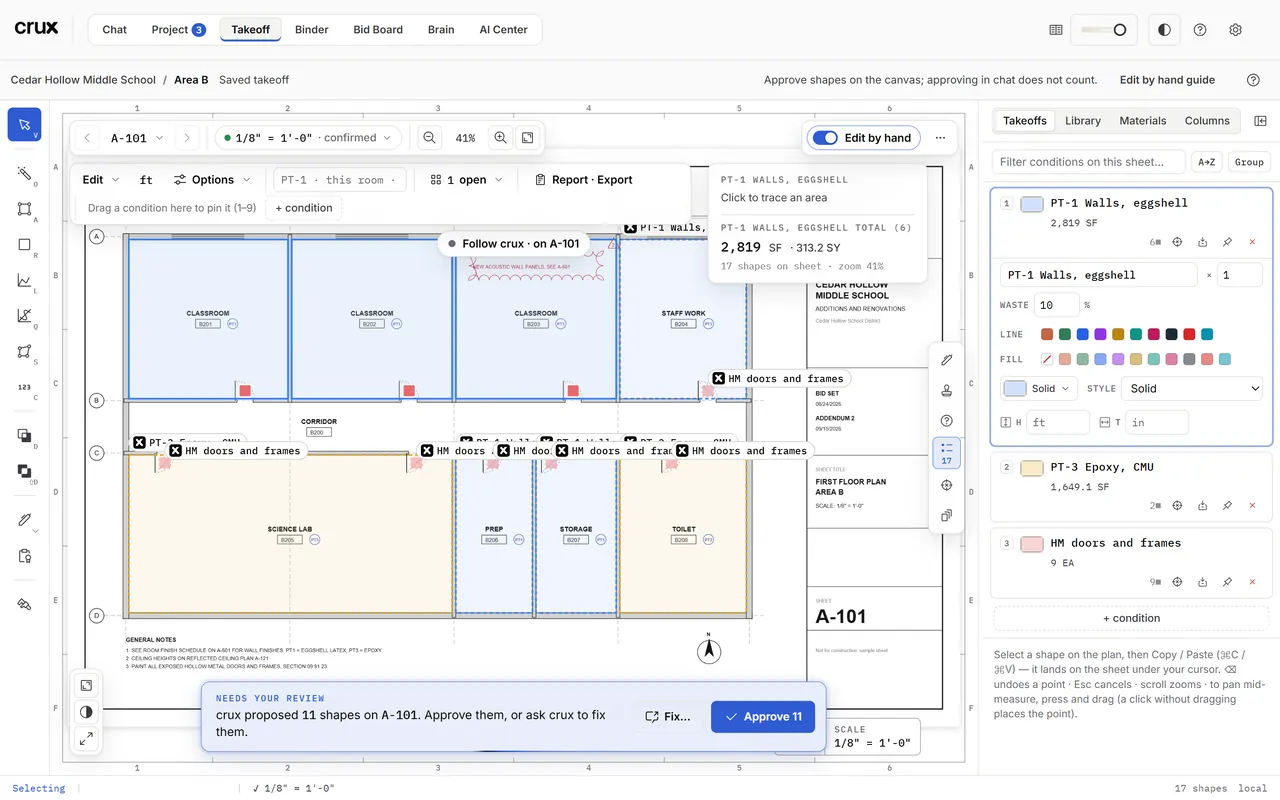The image size is (1280, 800).
Task: Select the arrow selection tool in left toolbar
Action: (x=24, y=125)
